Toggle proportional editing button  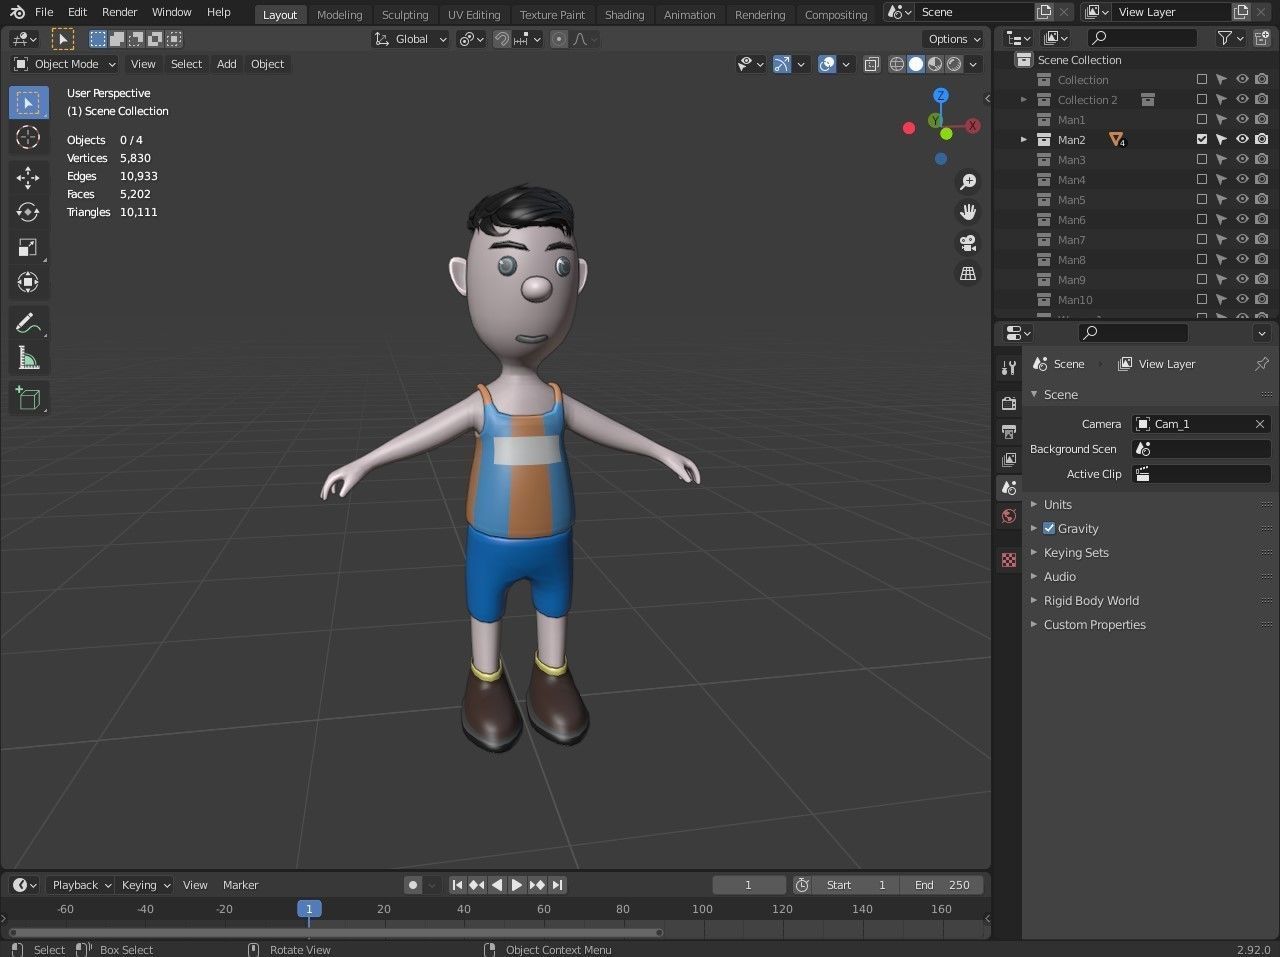[x=559, y=39]
